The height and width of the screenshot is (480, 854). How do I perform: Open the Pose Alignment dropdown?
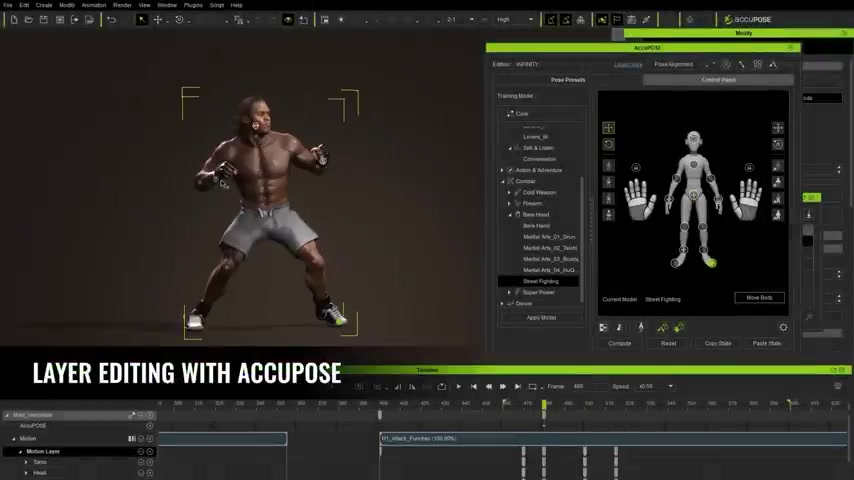click(x=685, y=64)
